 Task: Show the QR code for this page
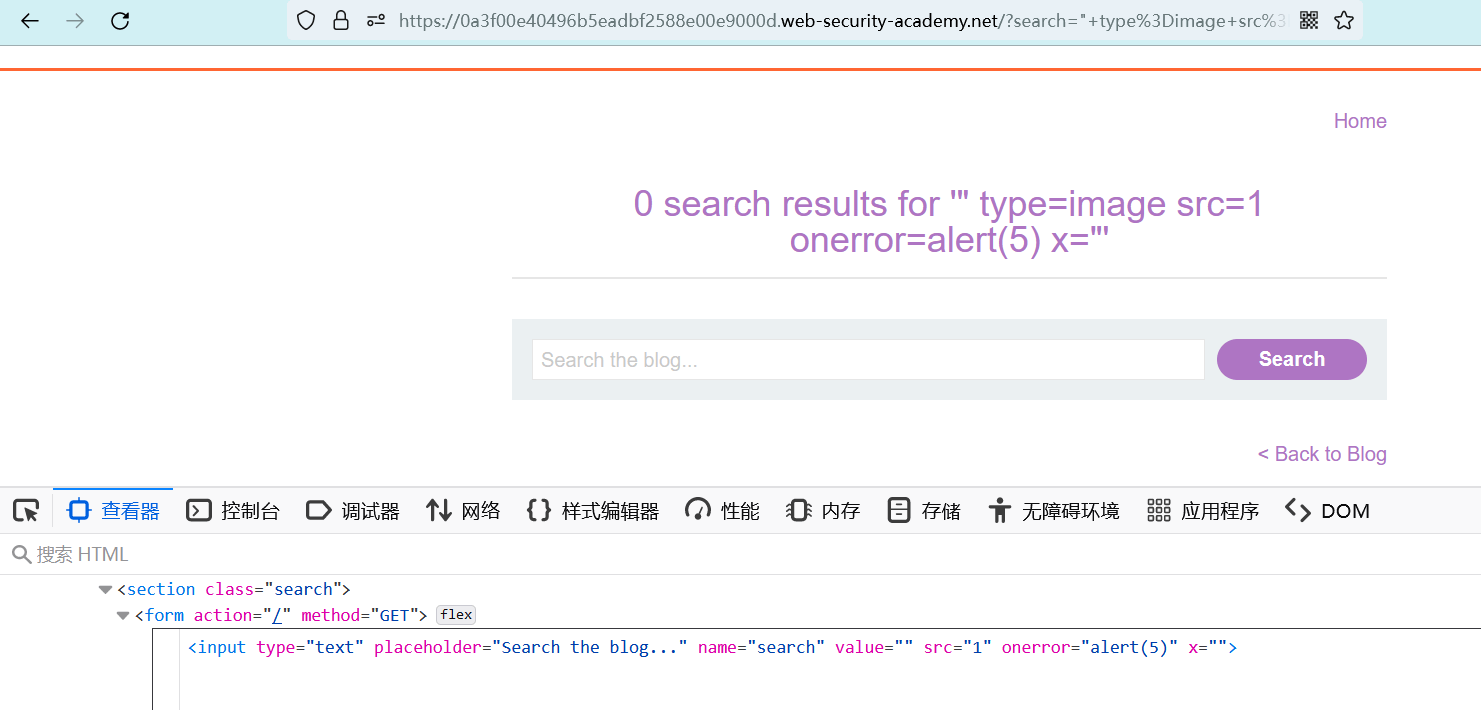(x=1309, y=20)
